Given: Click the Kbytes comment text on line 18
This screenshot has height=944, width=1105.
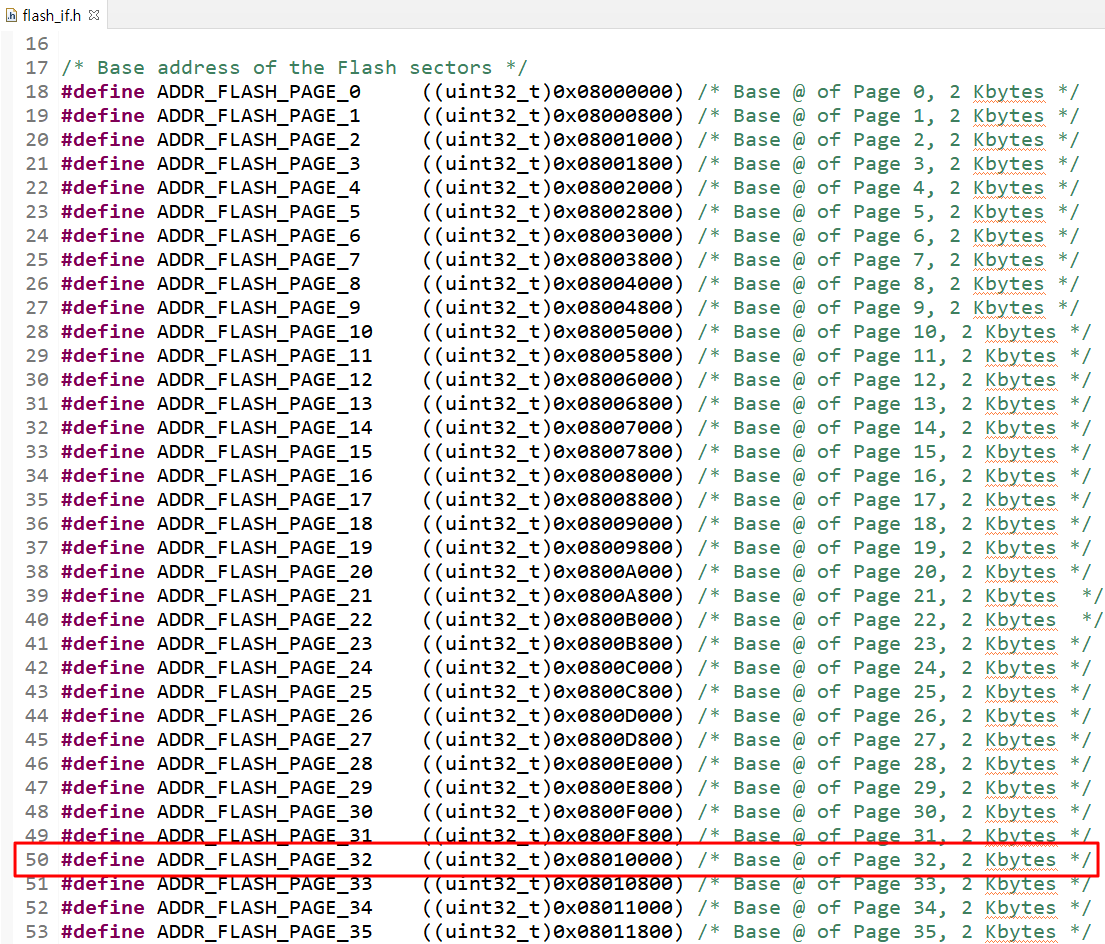Looking at the screenshot, I should (1008, 91).
